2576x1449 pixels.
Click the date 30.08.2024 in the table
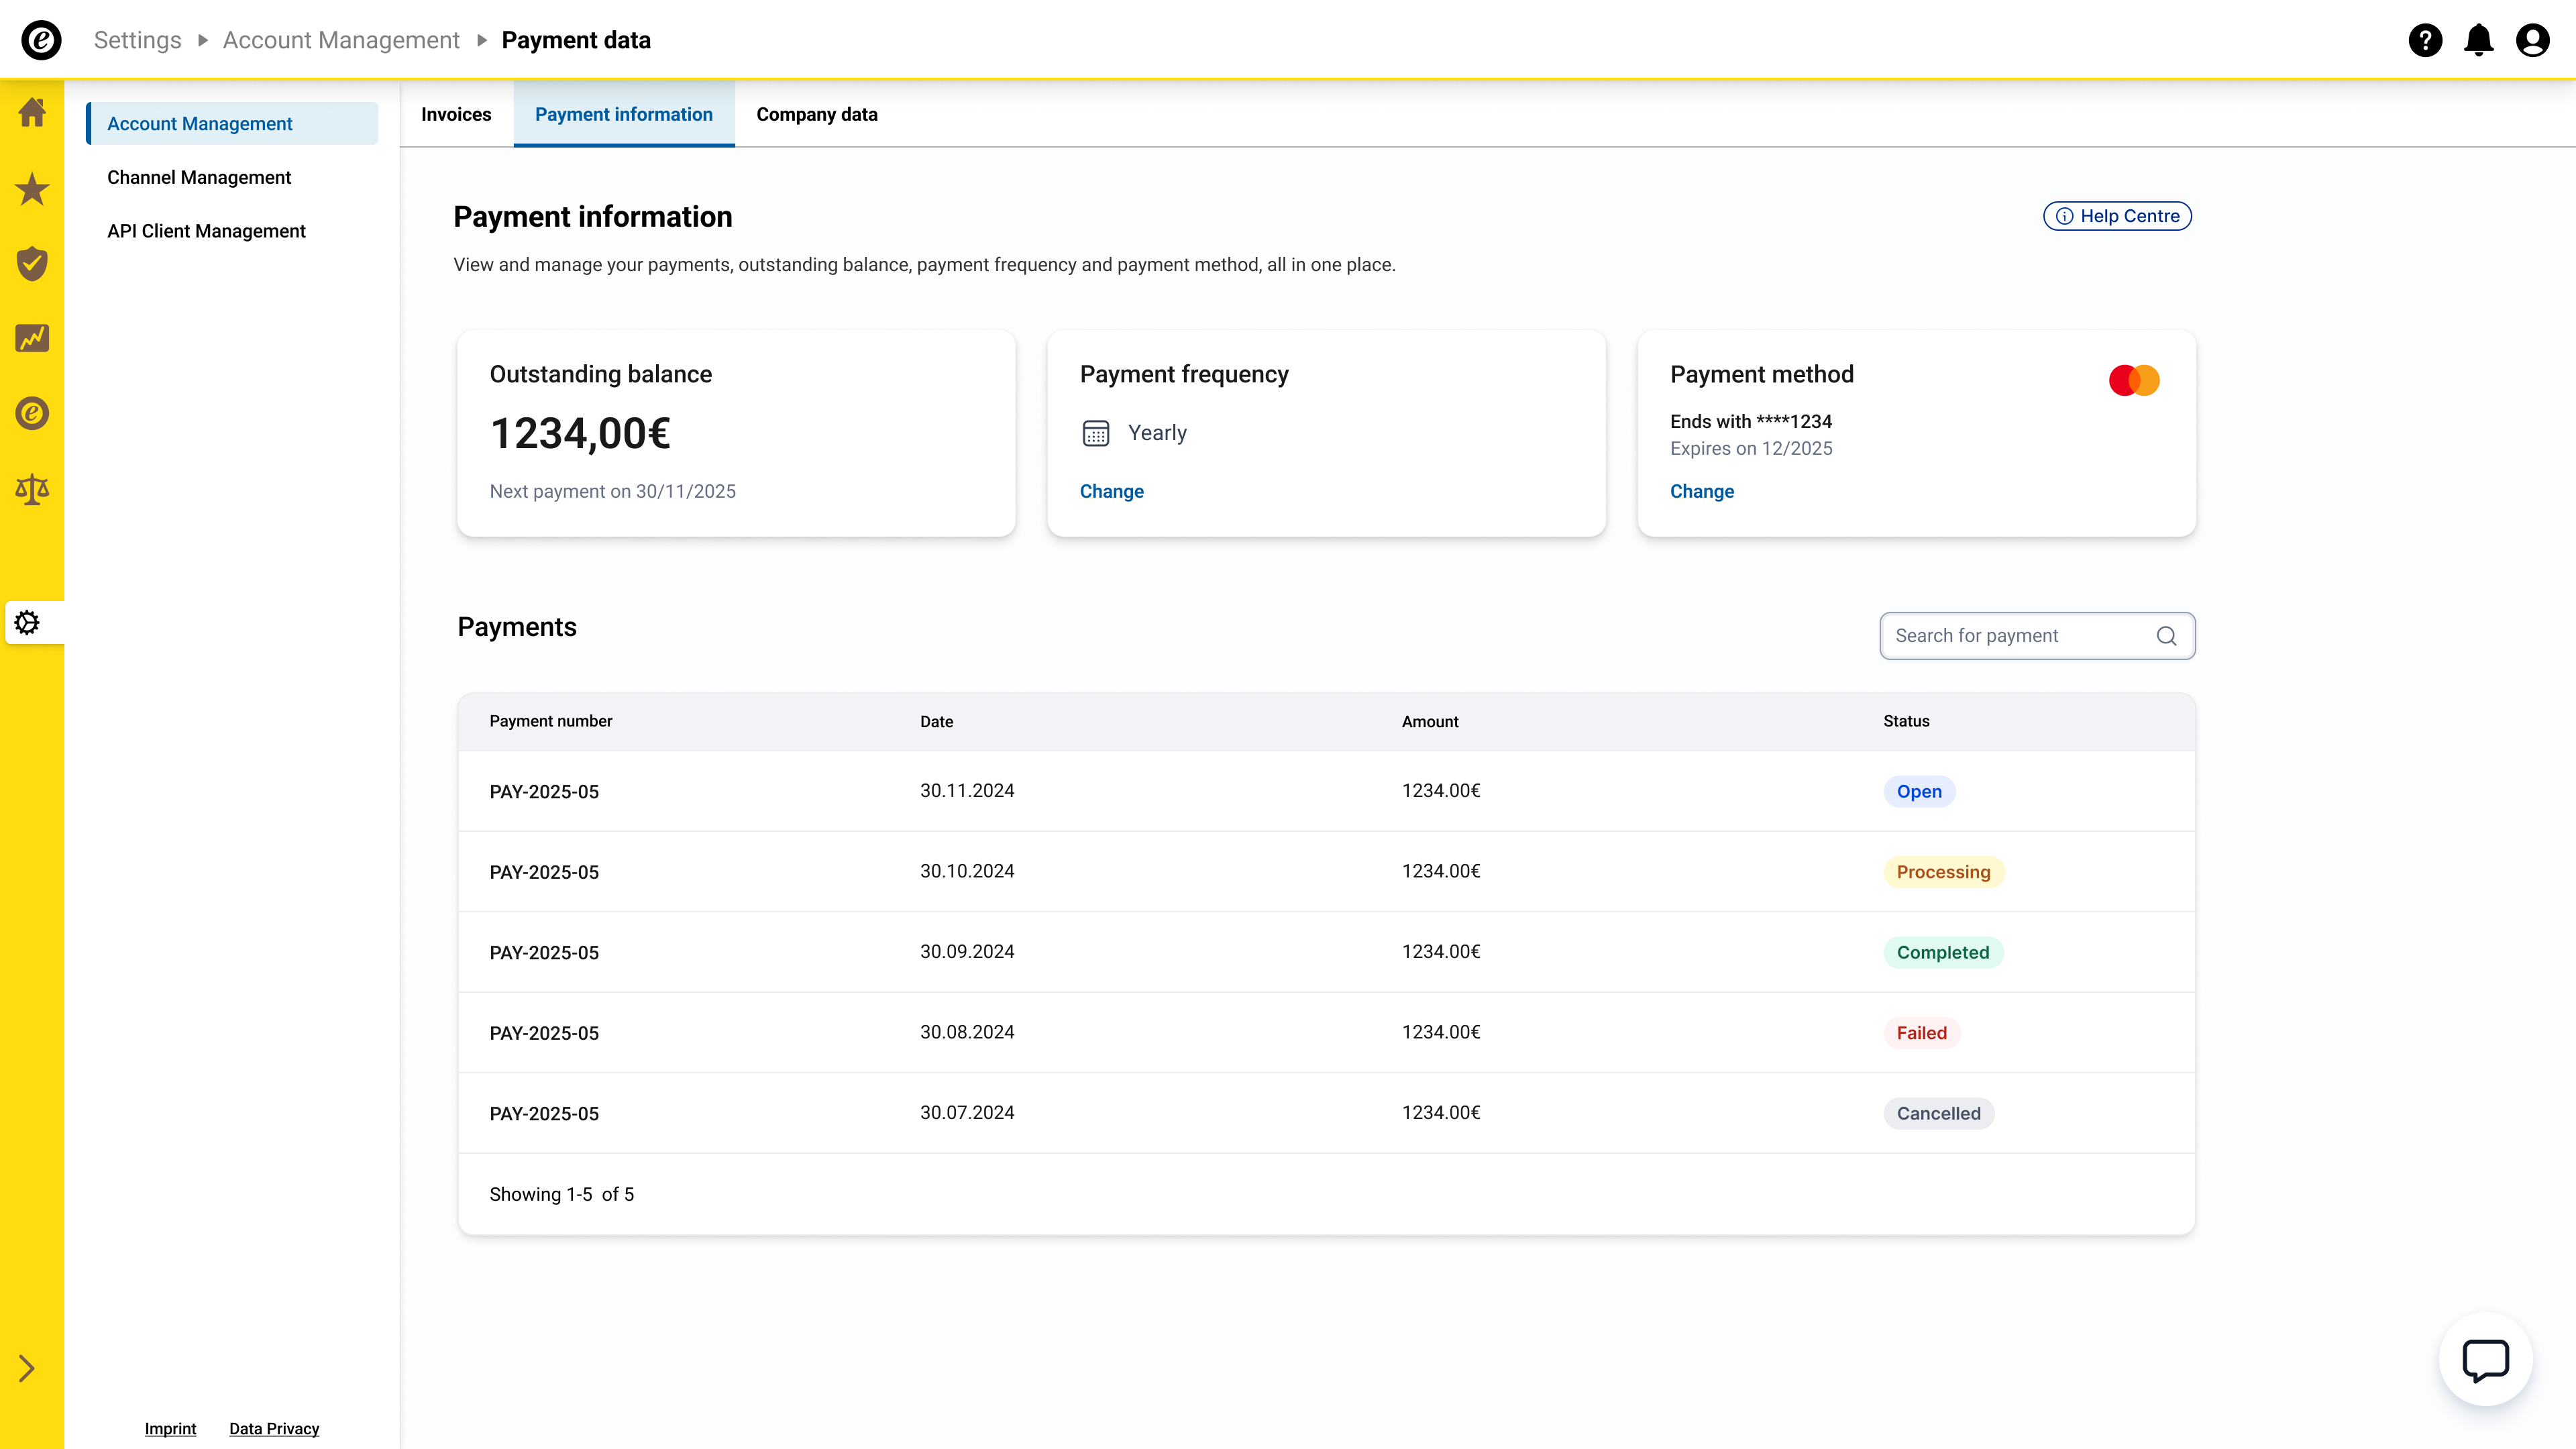(x=967, y=1032)
